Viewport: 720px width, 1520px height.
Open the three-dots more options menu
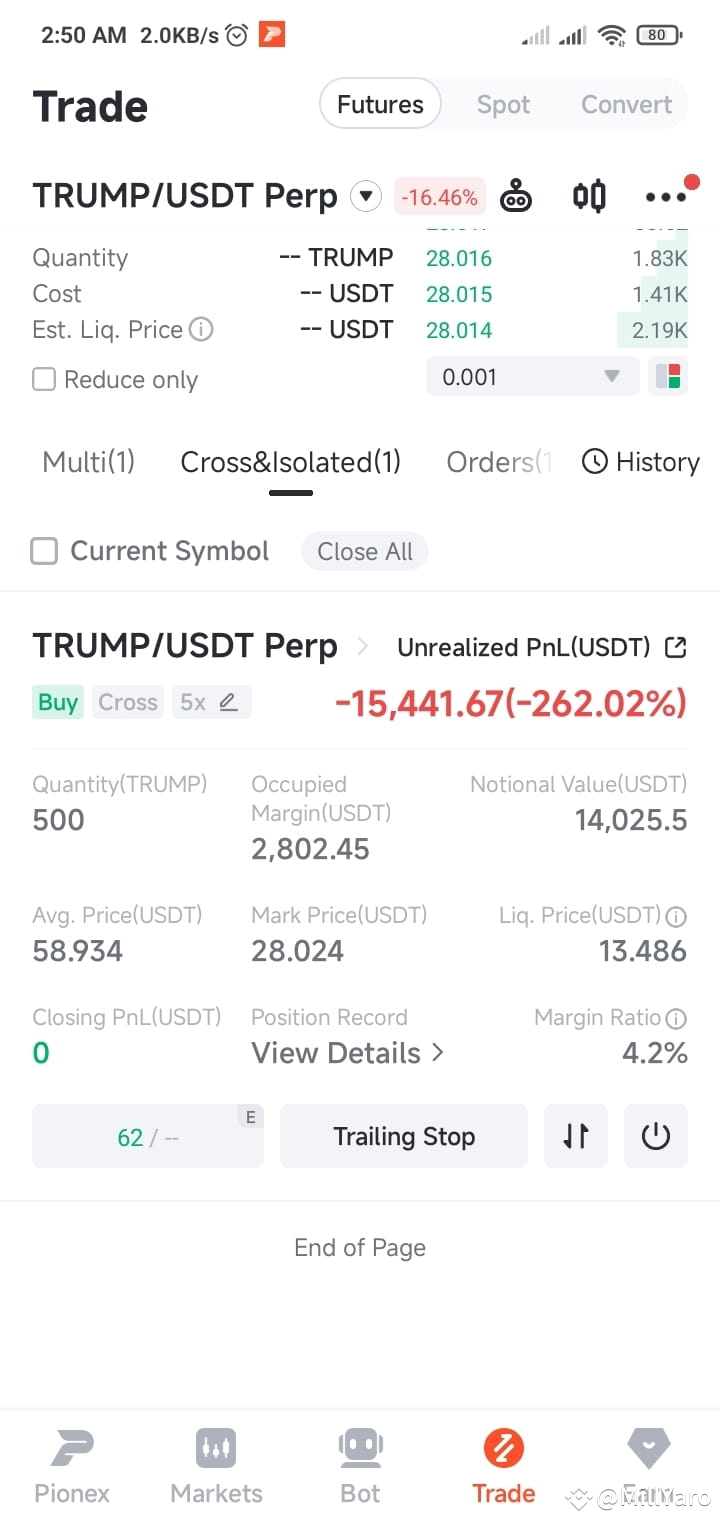pos(666,196)
